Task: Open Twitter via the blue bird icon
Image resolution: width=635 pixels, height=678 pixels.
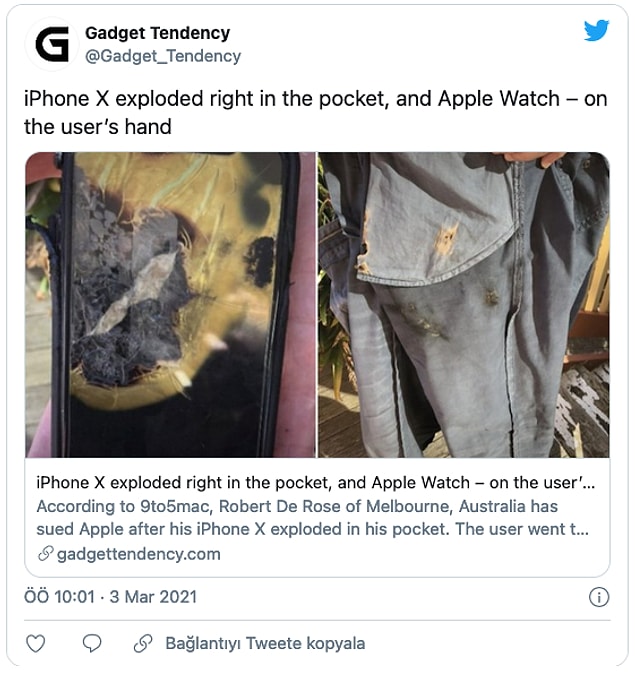Action: pos(597,30)
